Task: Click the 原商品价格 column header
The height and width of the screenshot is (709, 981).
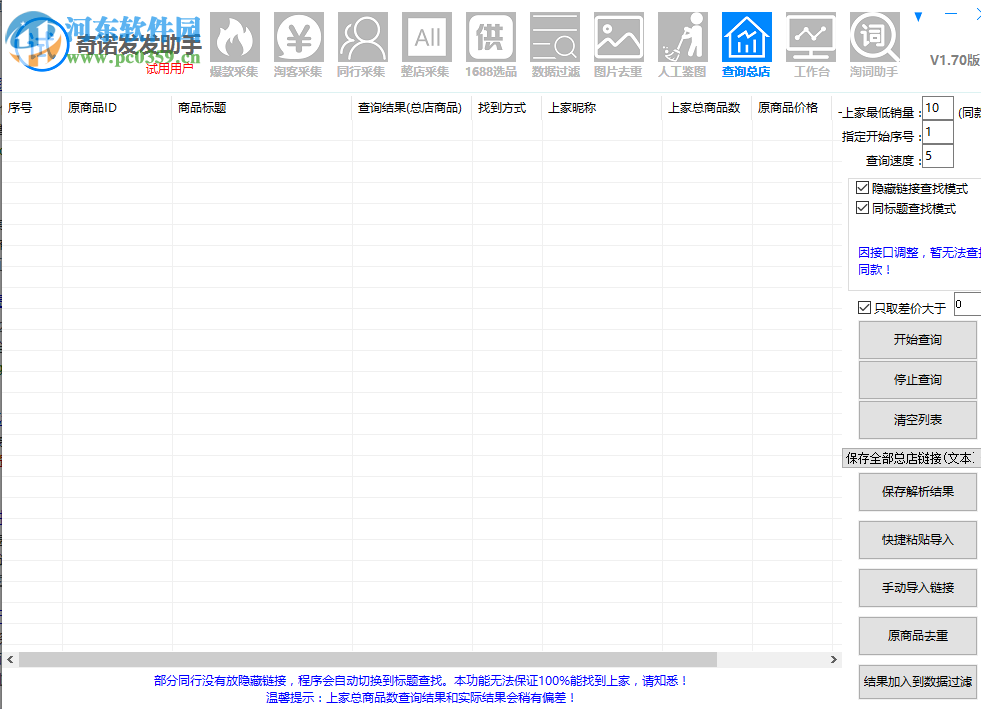Action: (792, 108)
